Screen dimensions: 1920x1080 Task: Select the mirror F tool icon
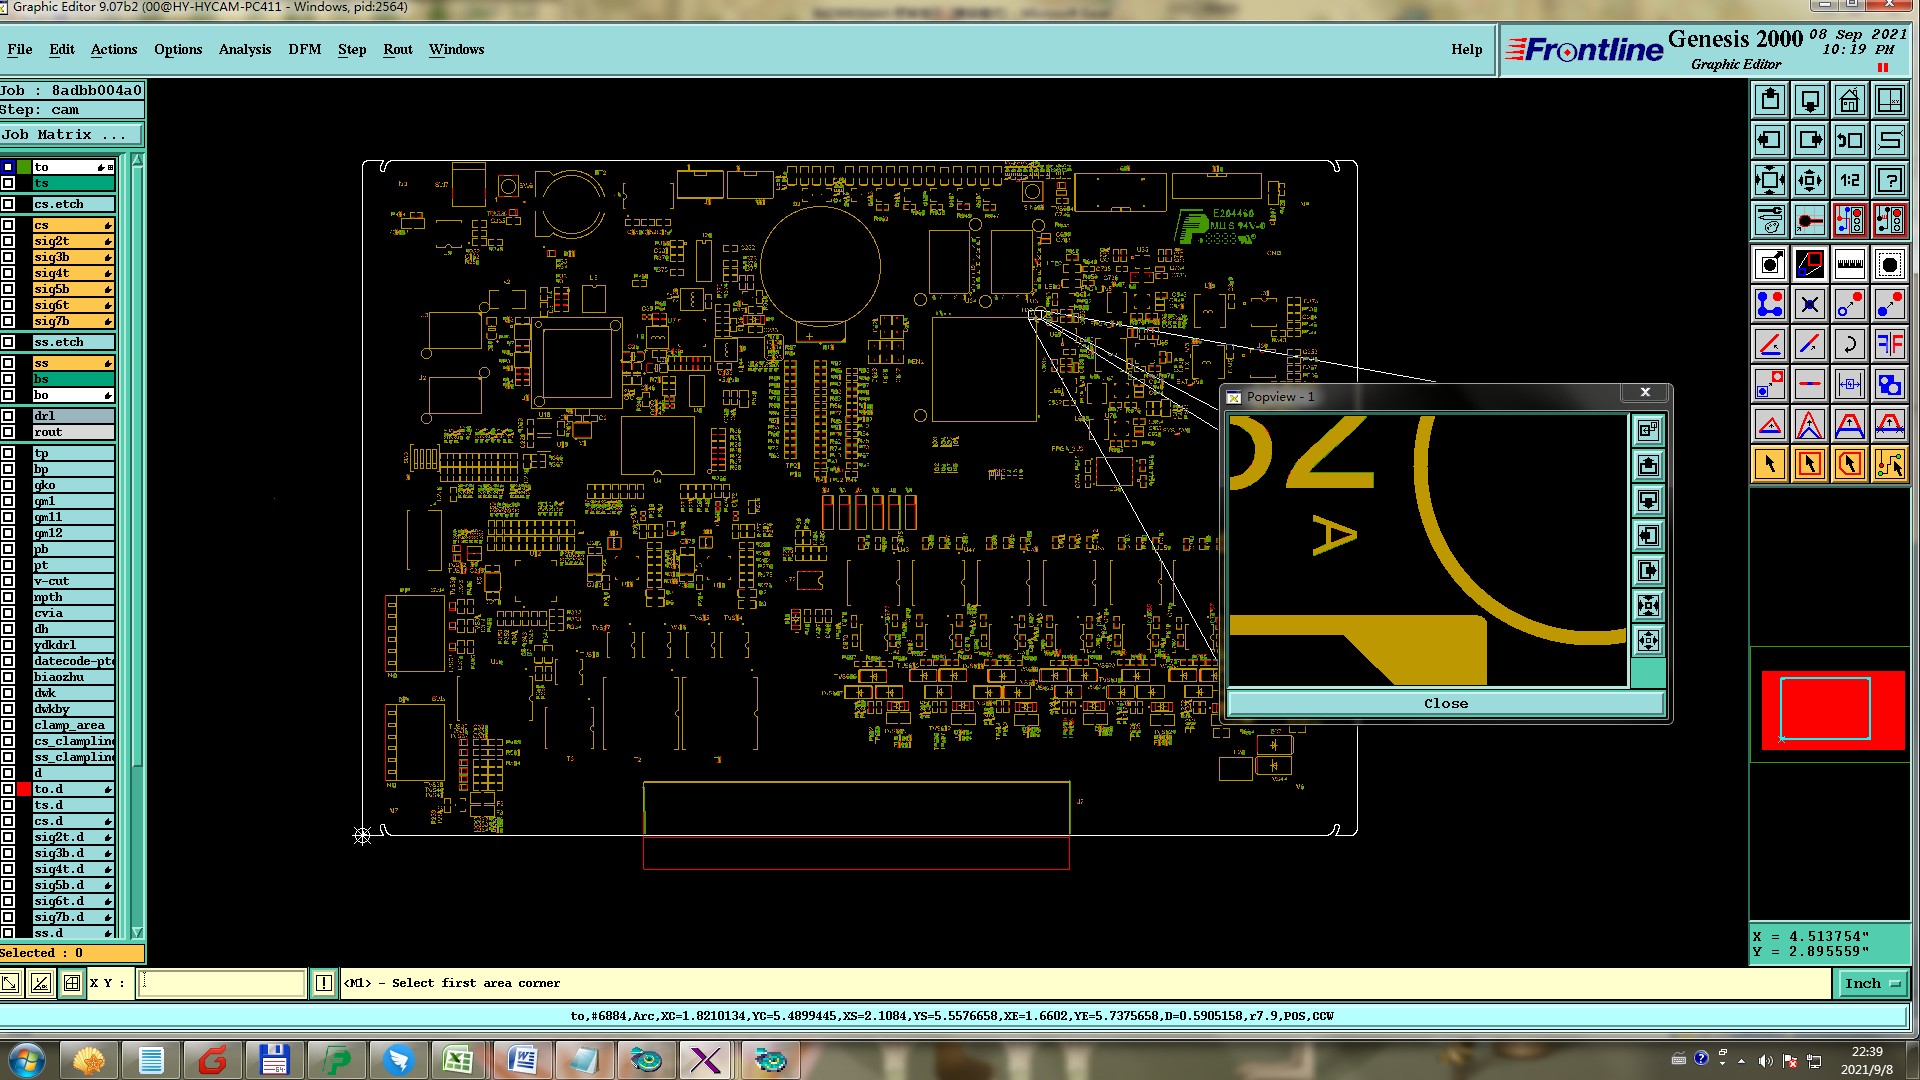point(1889,344)
